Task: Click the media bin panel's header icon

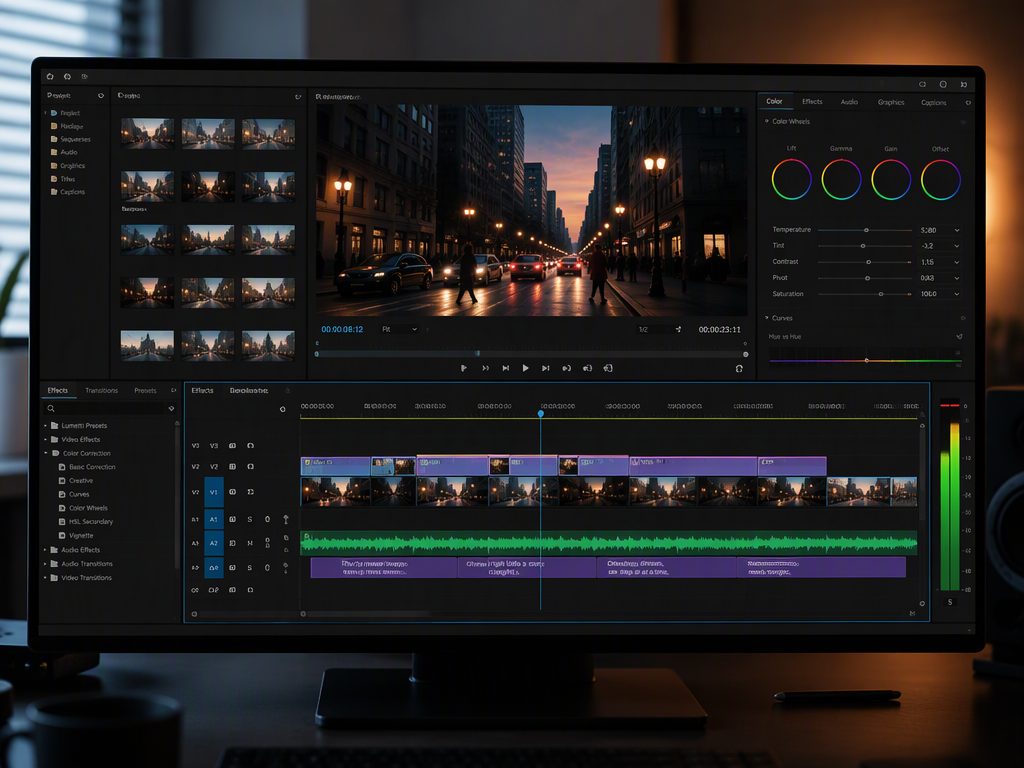Action: [298, 97]
